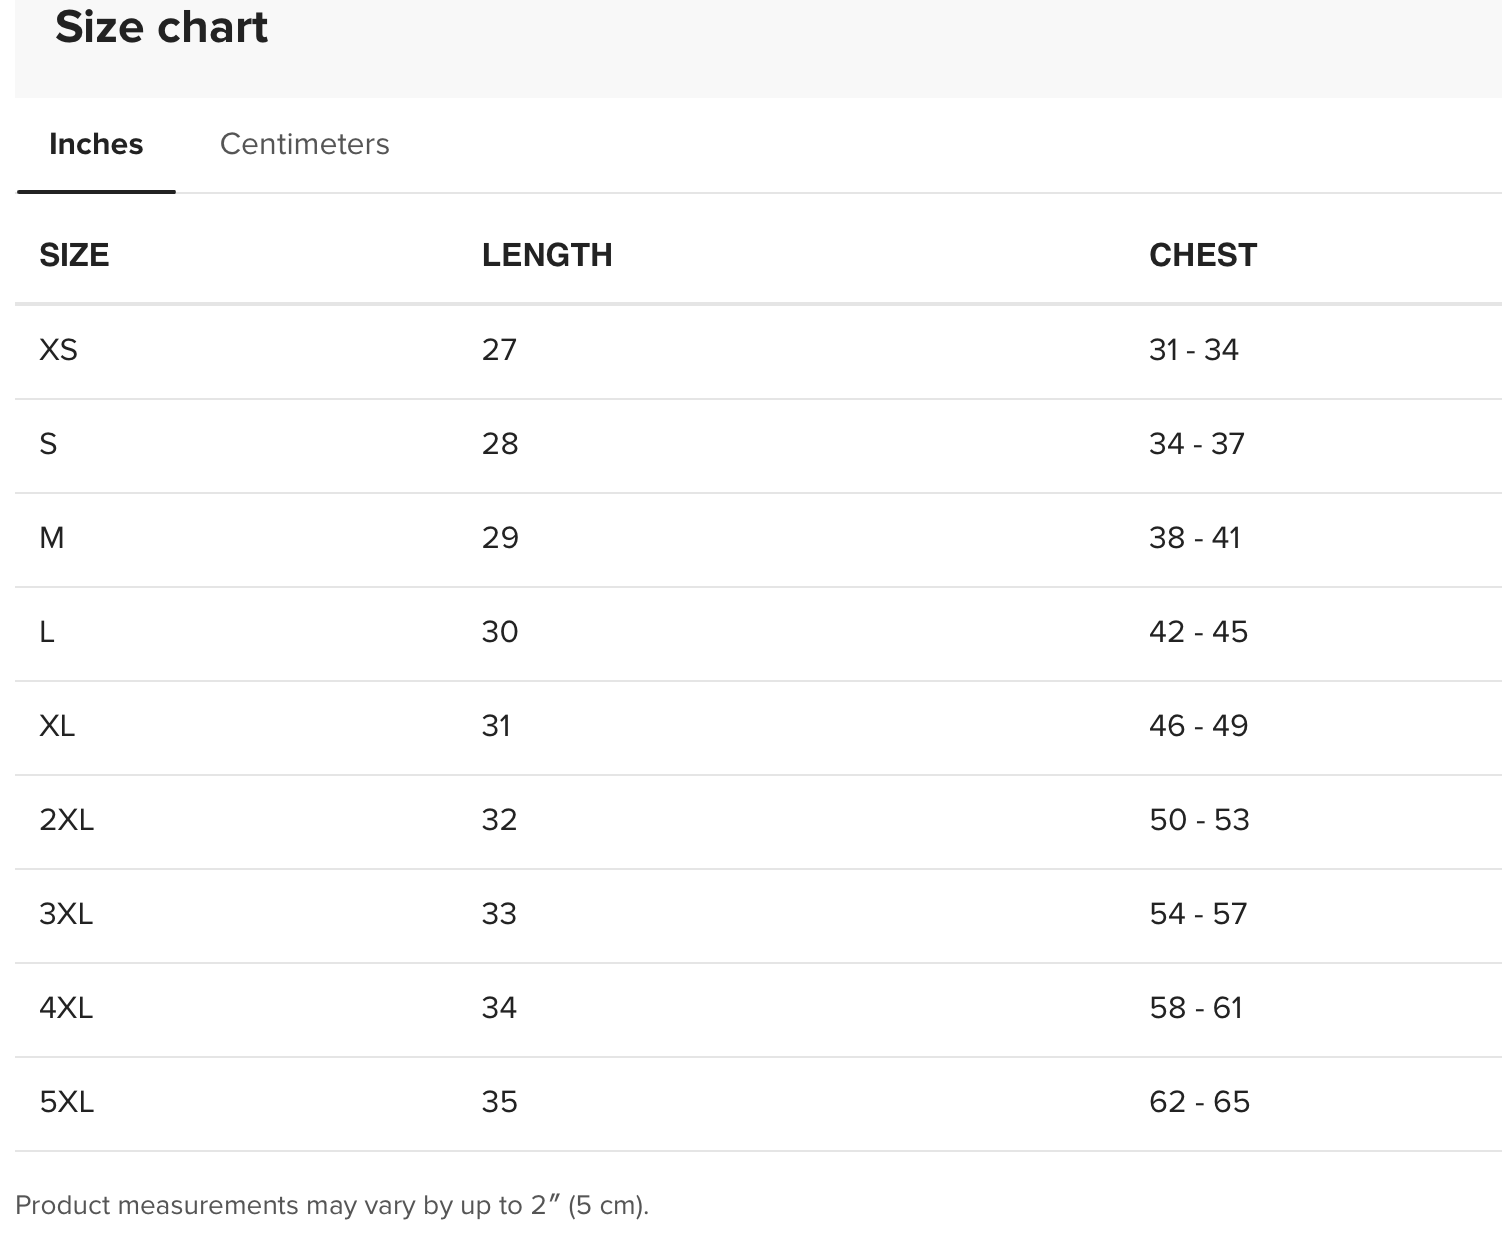The height and width of the screenshot is (1244, 1502).
Task: Select the XL size row label
Action: (x=57, y=726)
